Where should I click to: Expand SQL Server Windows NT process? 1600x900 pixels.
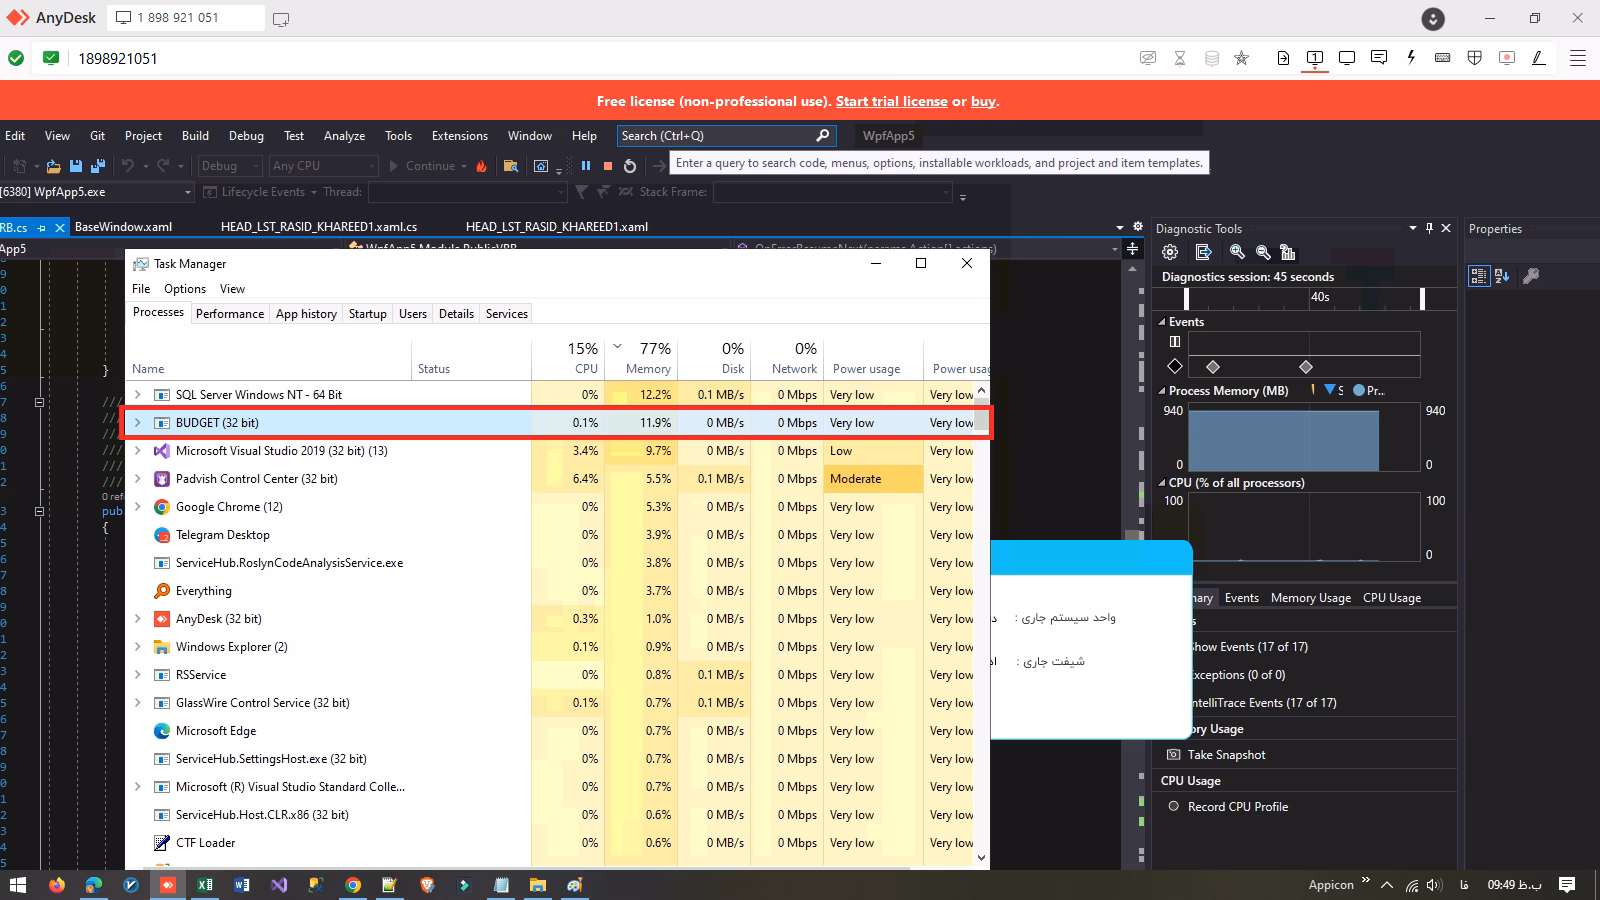(138, 395)
